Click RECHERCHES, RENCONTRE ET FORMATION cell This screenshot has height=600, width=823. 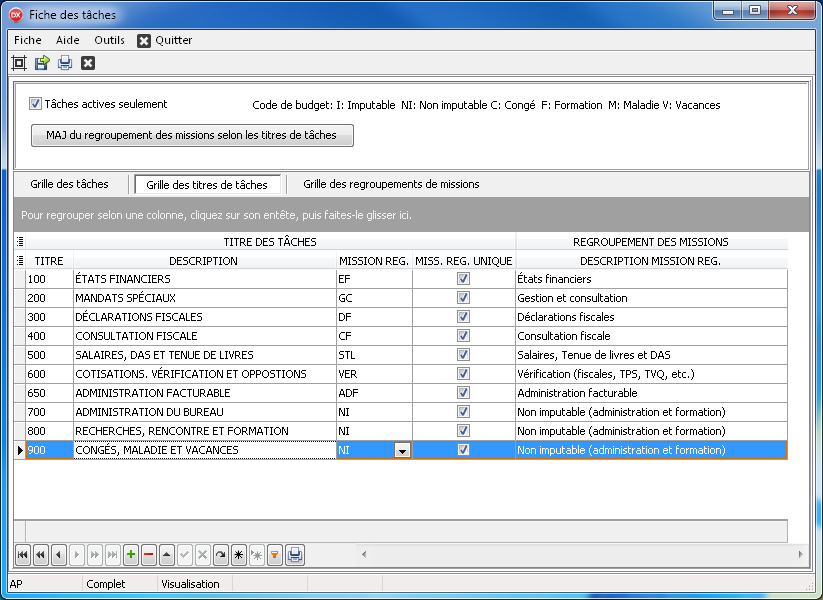point(205,431)
